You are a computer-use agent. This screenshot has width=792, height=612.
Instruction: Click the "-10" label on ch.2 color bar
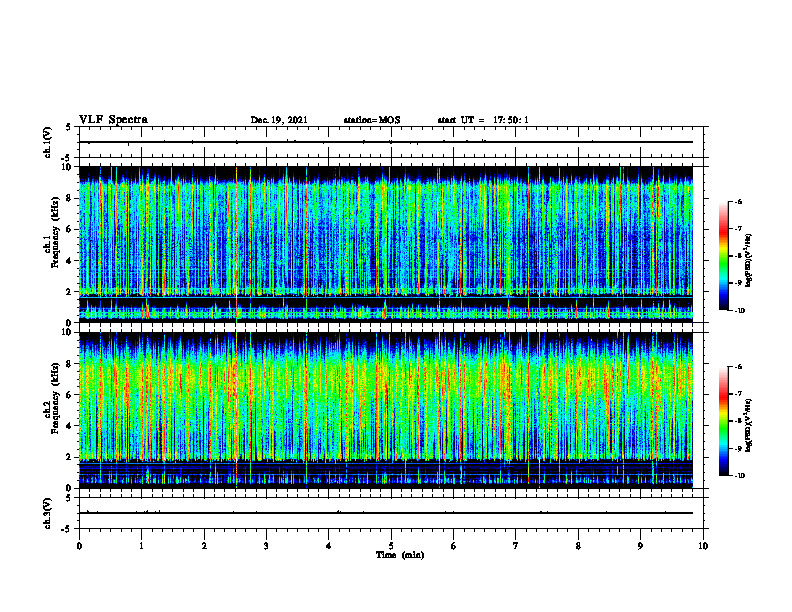click(739, 476)
